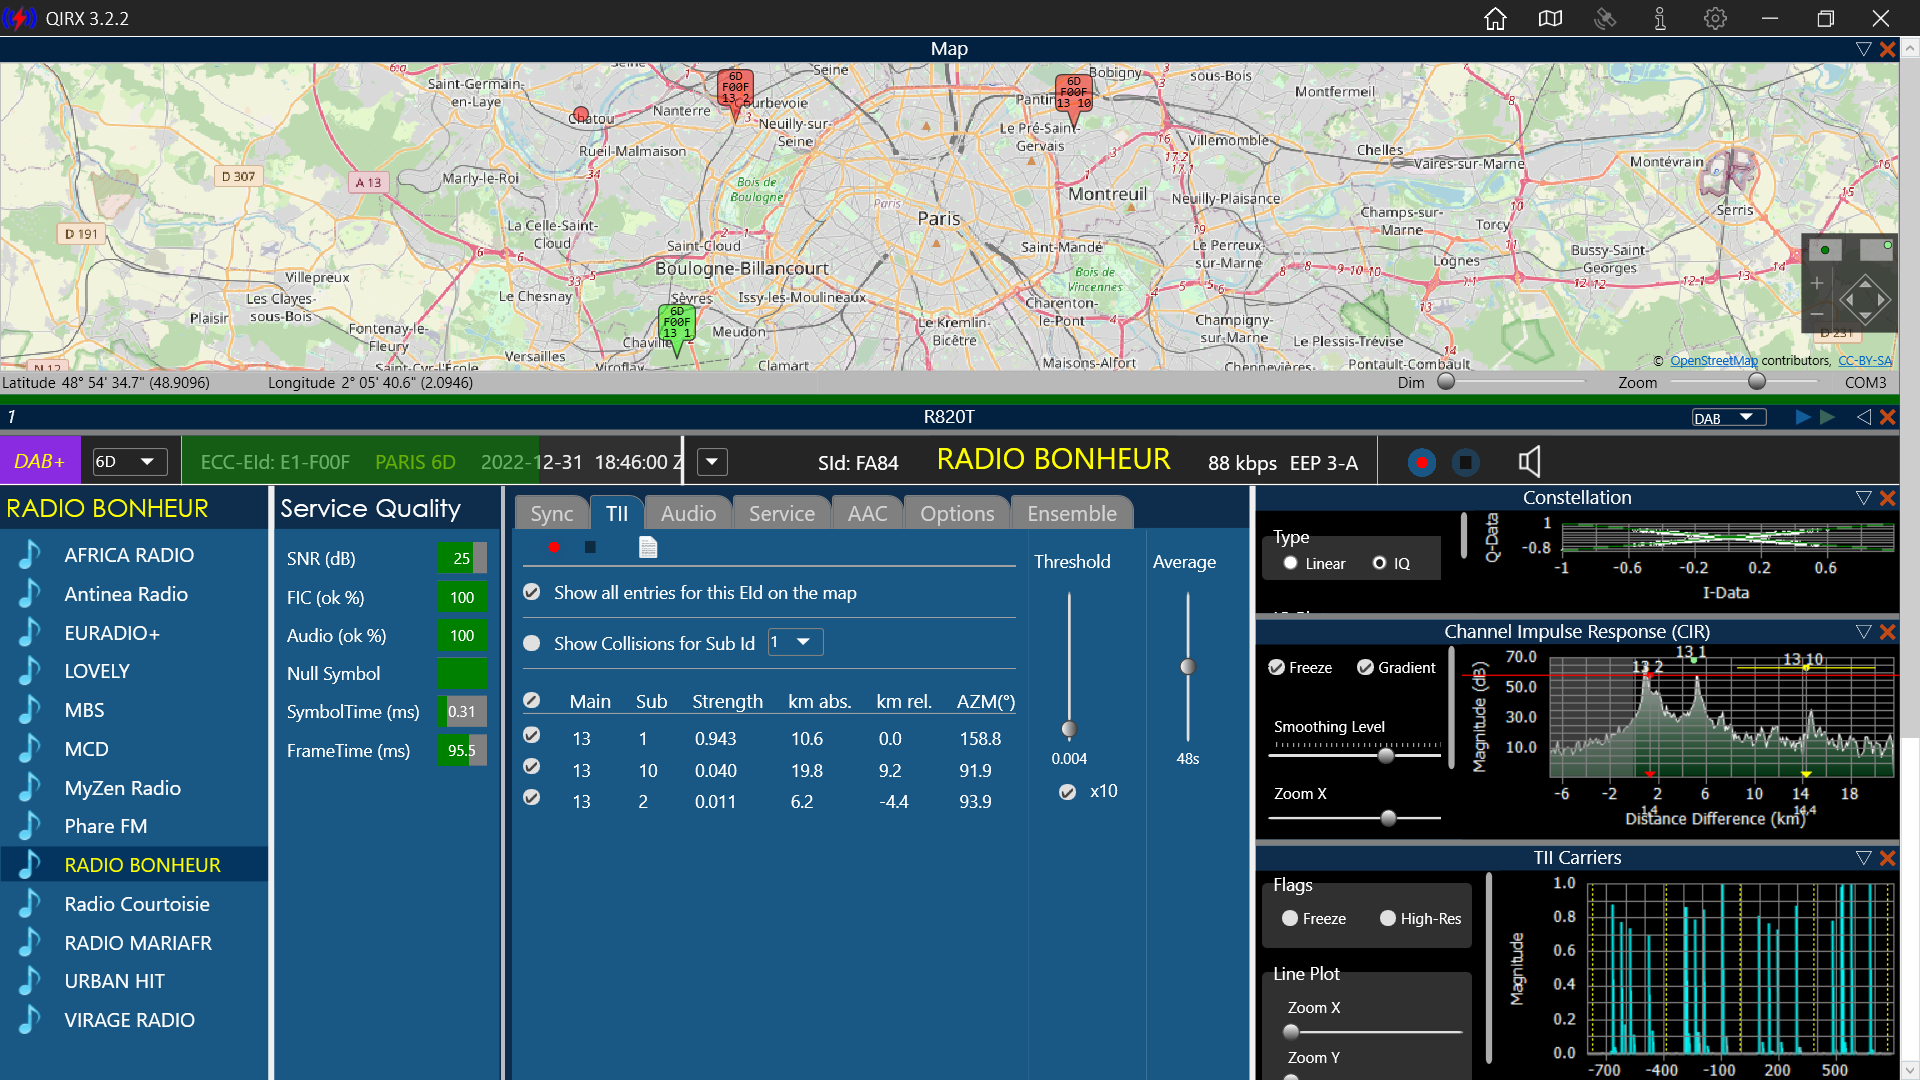The height and width of the screenshot is (1080, 1920).
Task: Switch to the Options tab
Action: click(x=957, y=513)
